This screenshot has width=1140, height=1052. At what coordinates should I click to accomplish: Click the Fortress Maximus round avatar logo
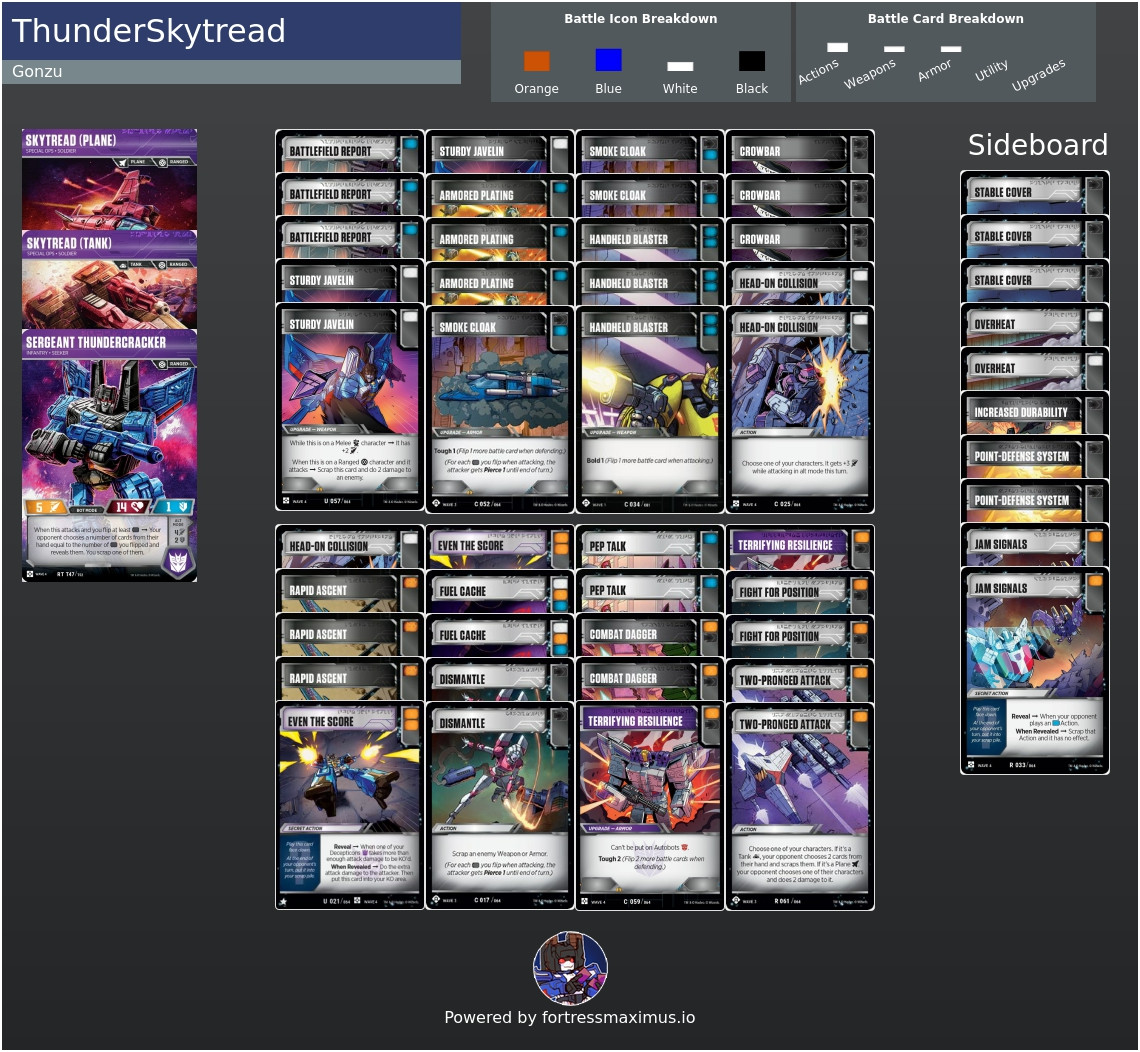[x=571, y=968]
